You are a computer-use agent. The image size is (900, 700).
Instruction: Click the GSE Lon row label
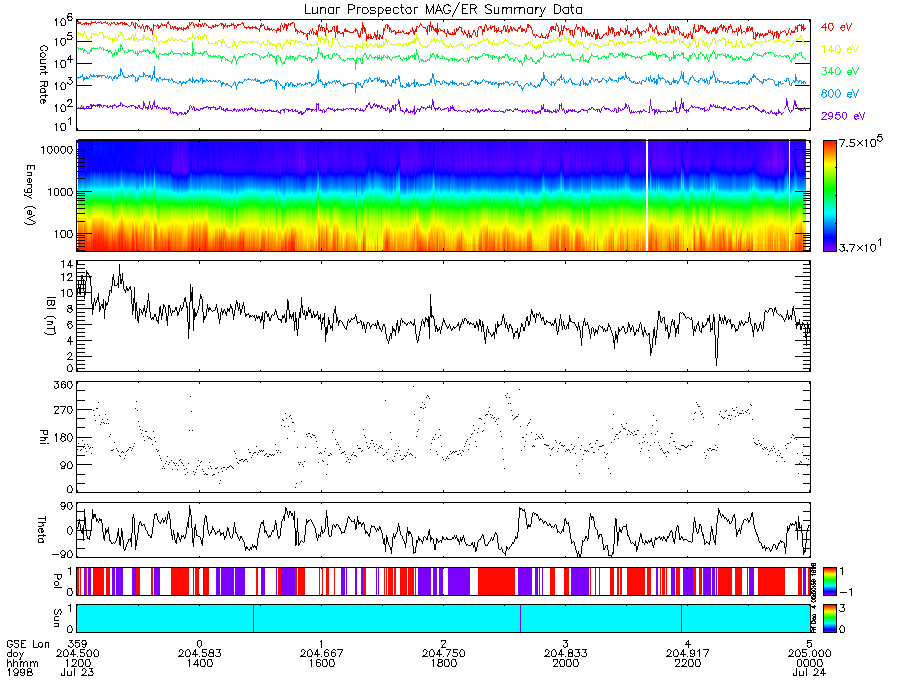[28, 644]
